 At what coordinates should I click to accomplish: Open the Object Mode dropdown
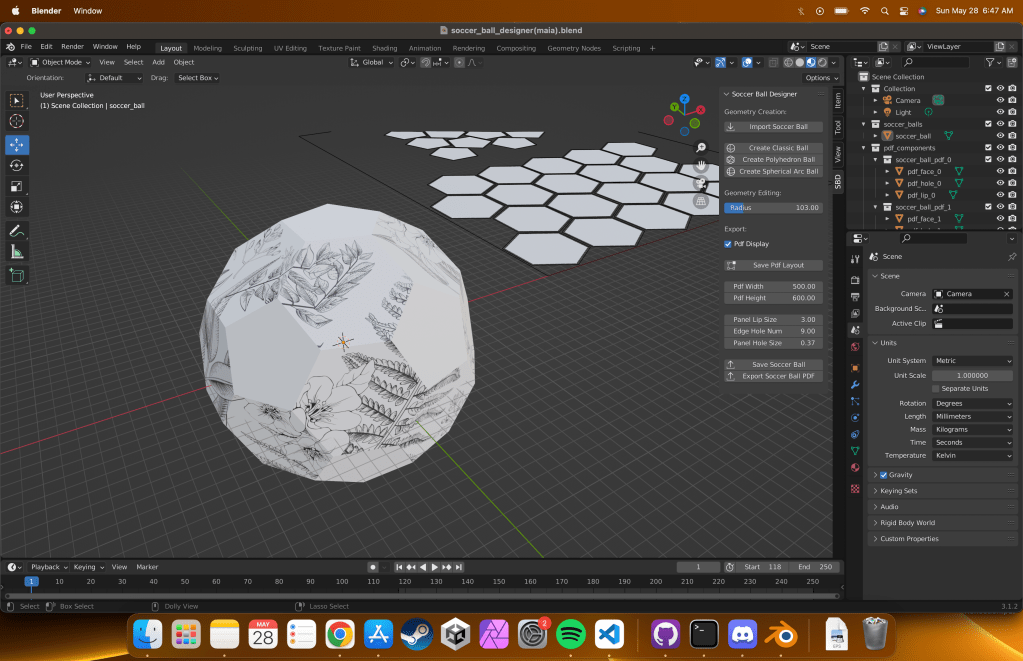[x=60, y=62]
